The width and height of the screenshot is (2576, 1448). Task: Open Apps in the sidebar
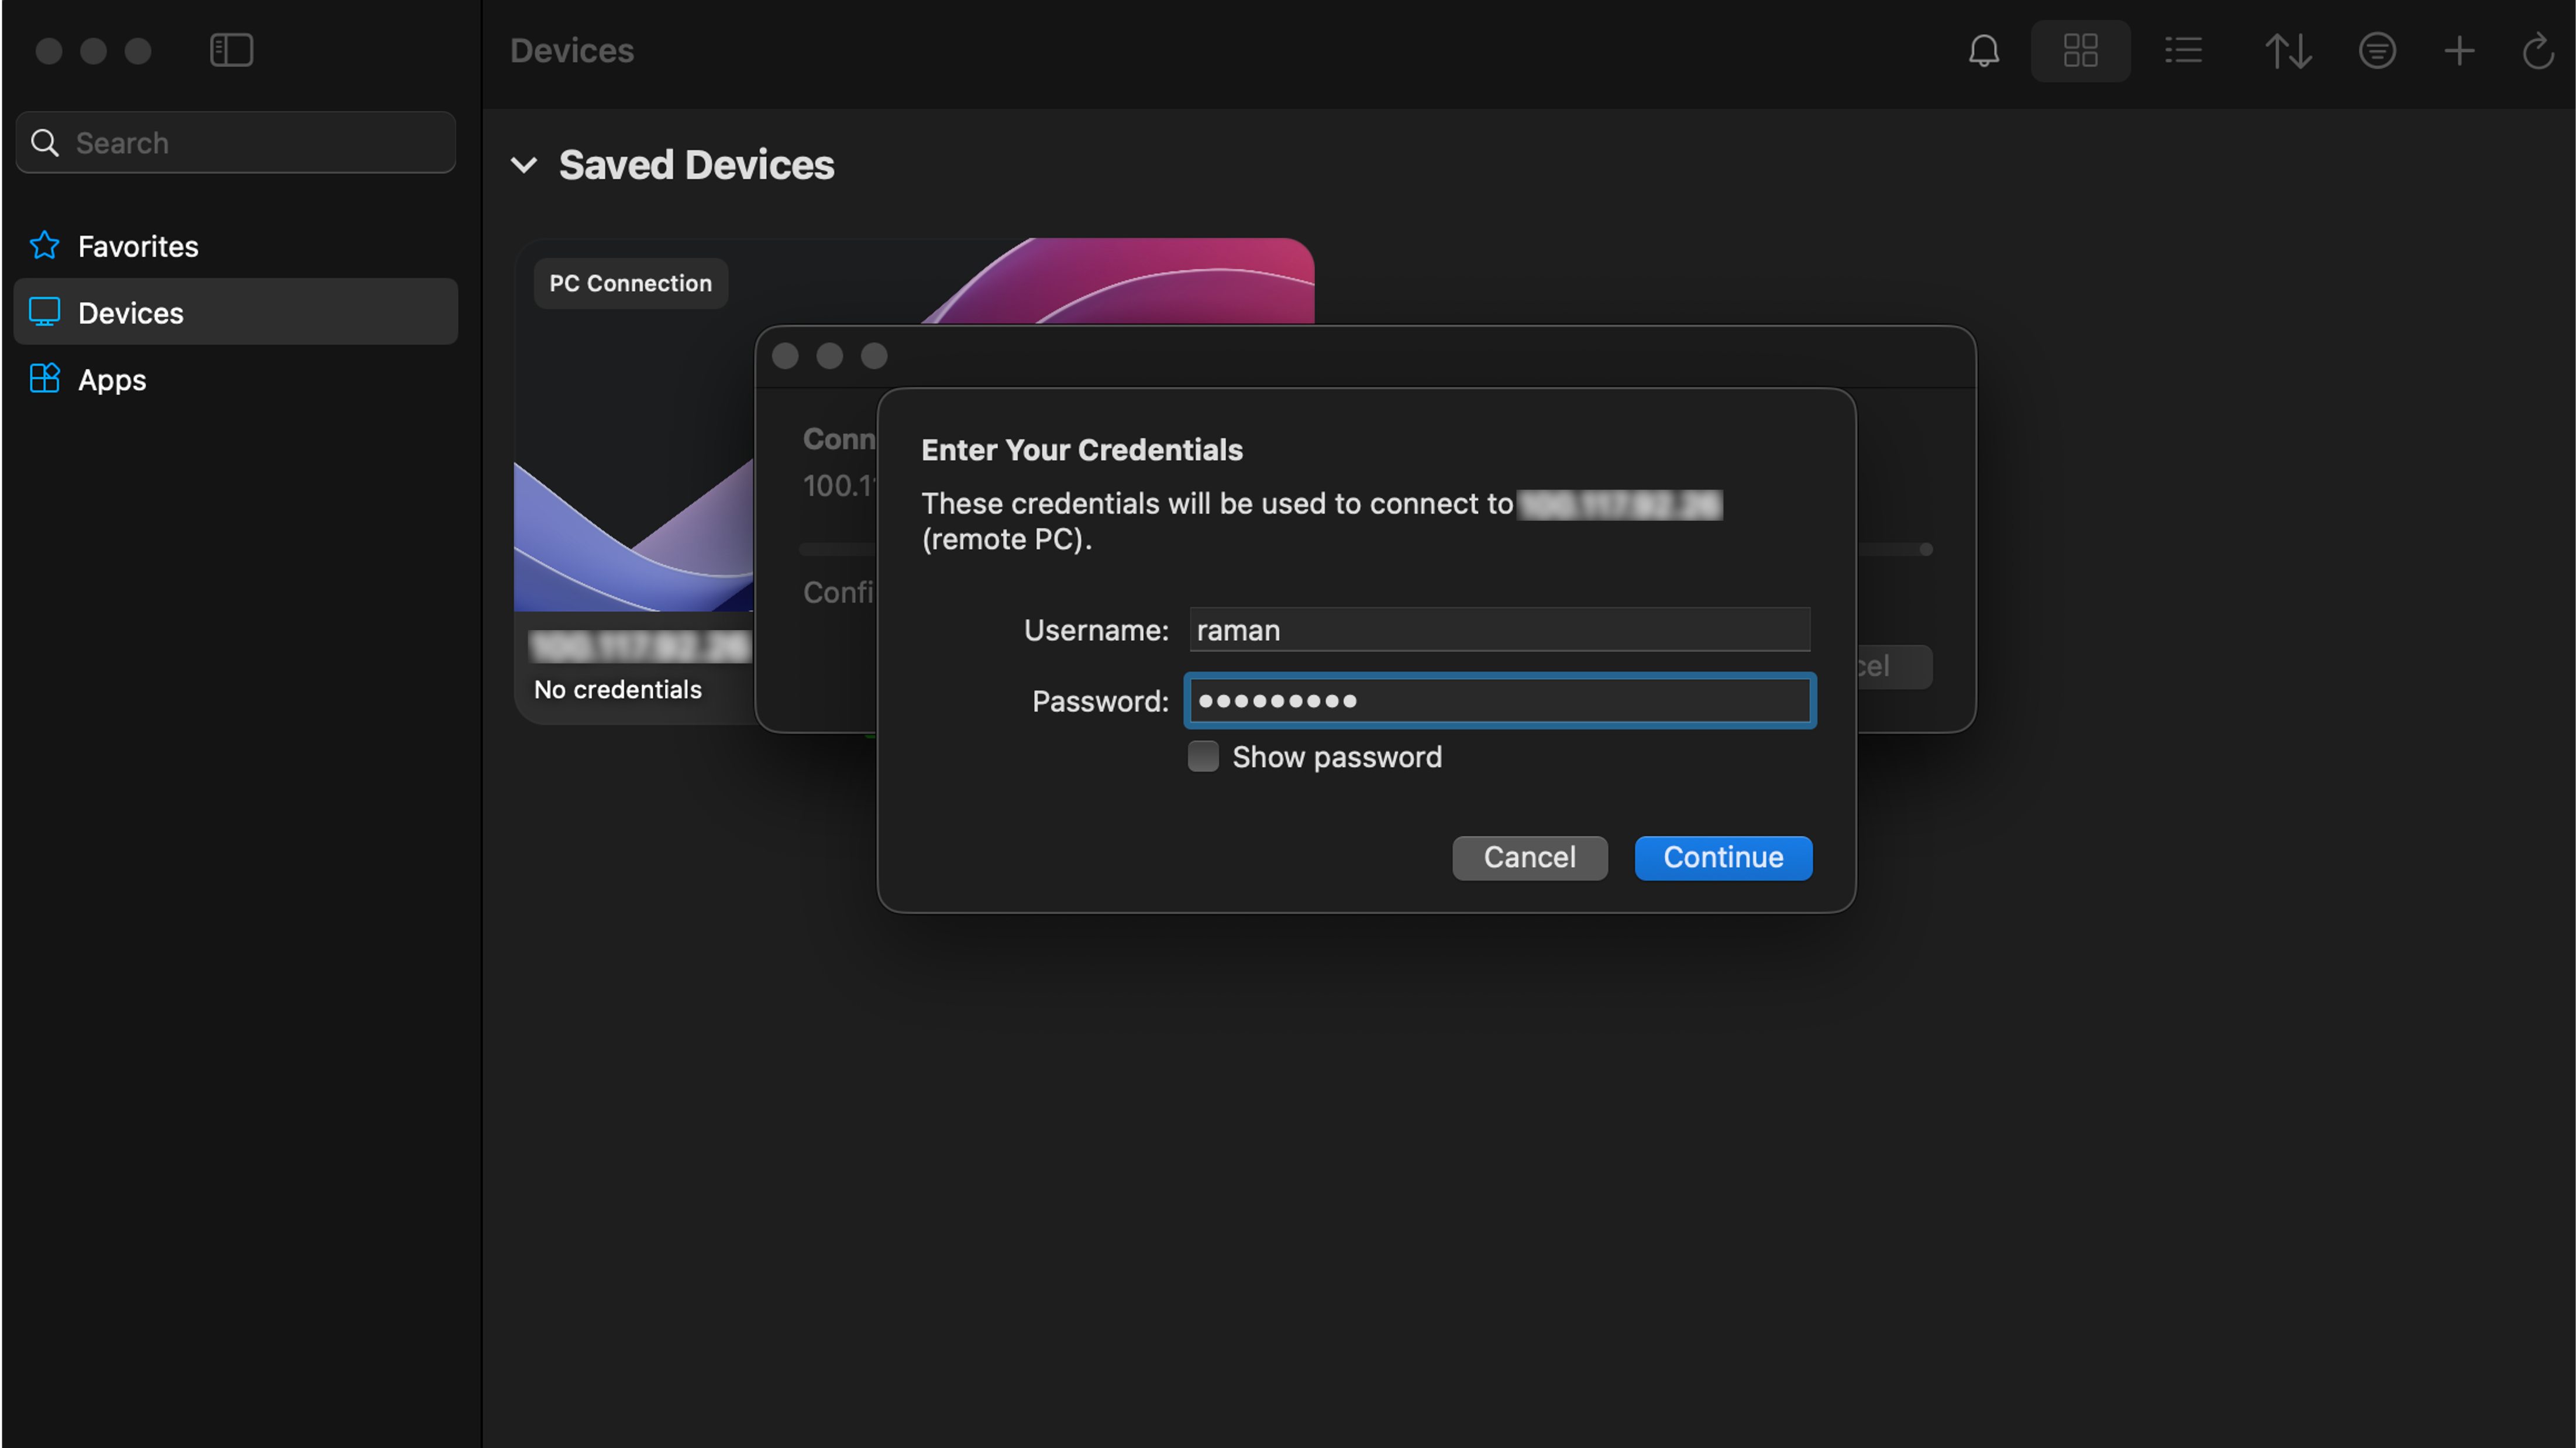(x=112, y=380)
